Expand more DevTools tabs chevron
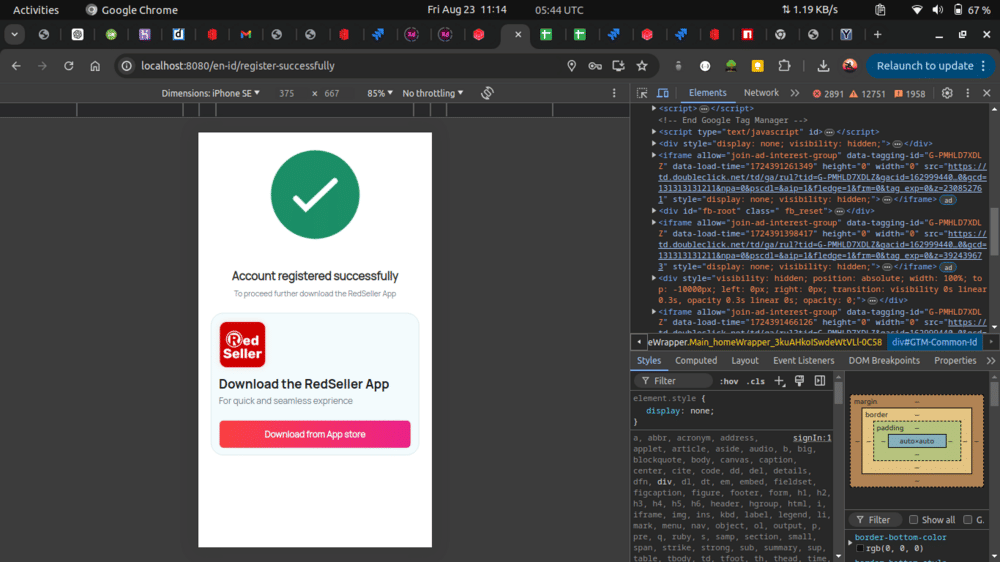 pos(795,93)
